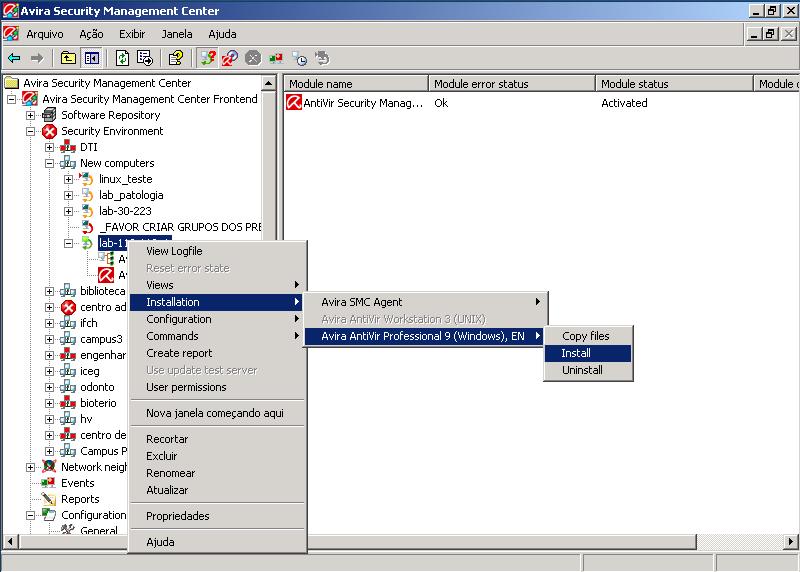Collapse the New computers node

tap(49, 164)
